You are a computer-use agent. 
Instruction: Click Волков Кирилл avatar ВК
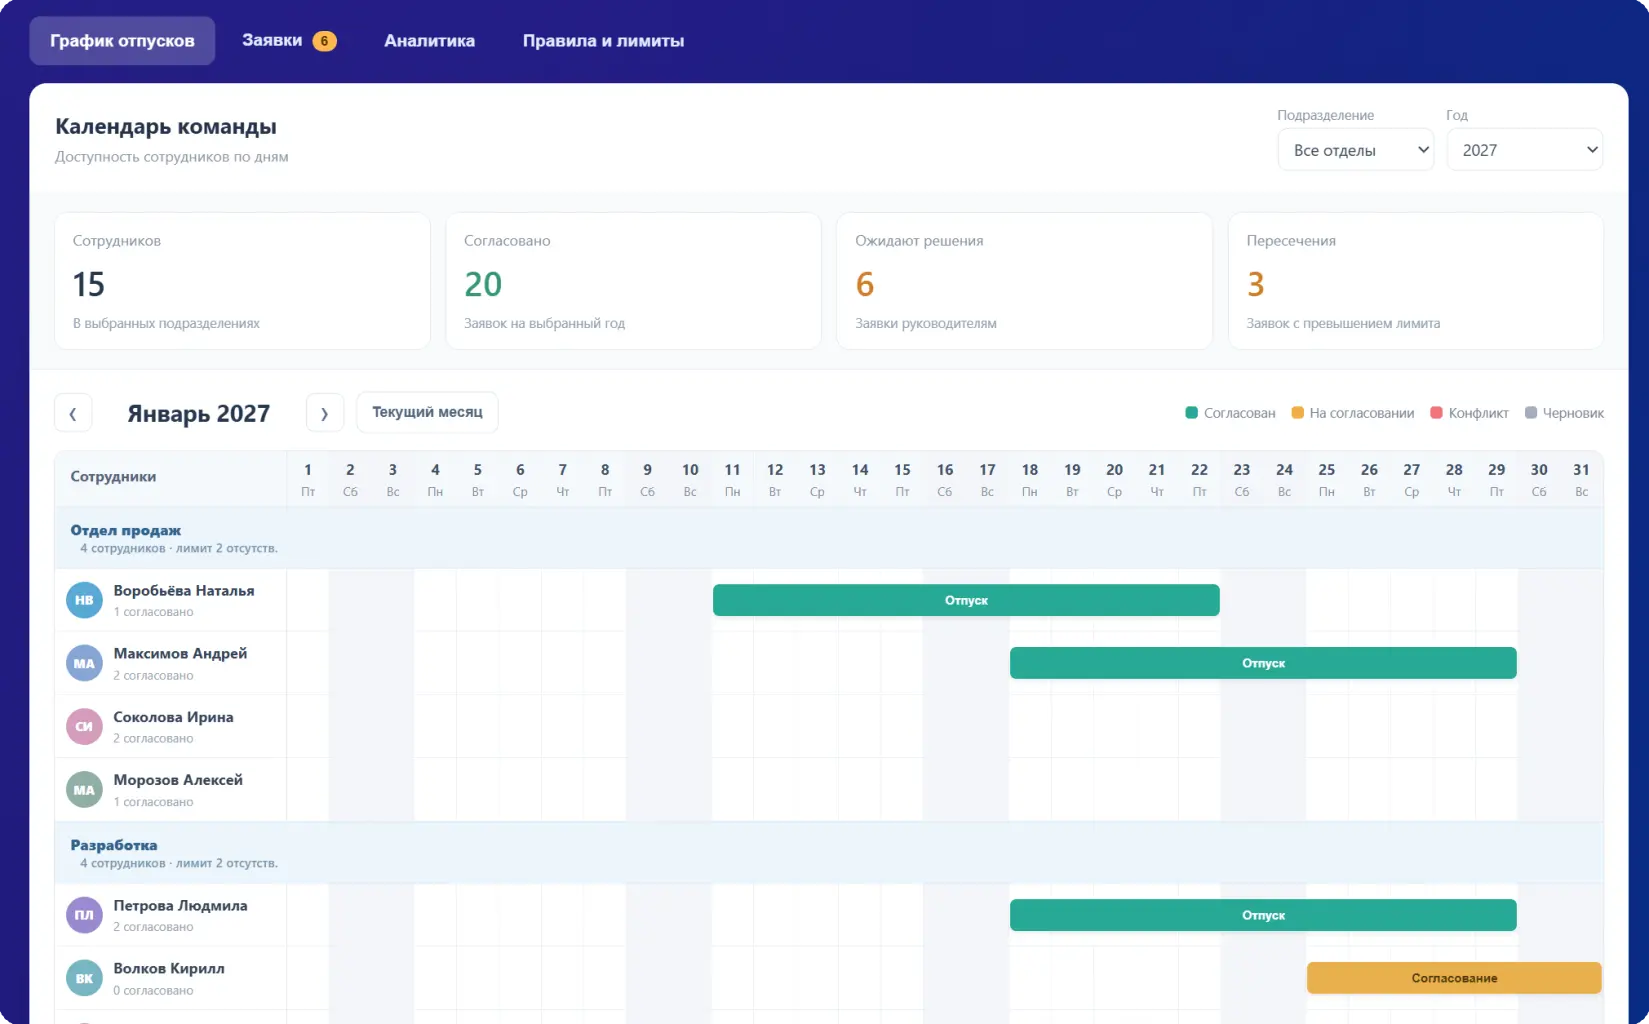84,978
